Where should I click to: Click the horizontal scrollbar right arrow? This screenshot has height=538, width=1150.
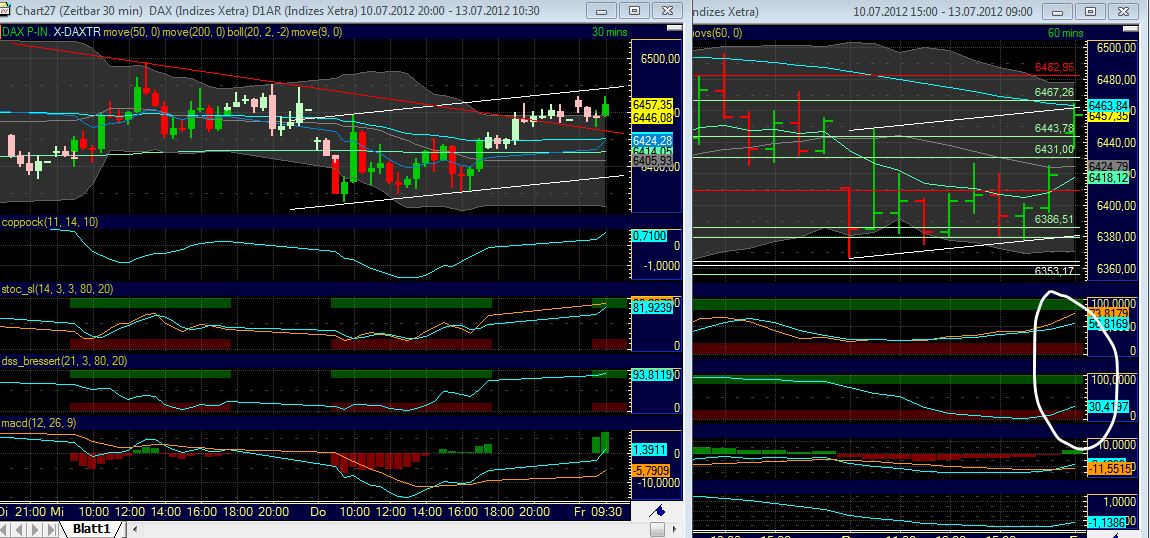coord(675,528)
